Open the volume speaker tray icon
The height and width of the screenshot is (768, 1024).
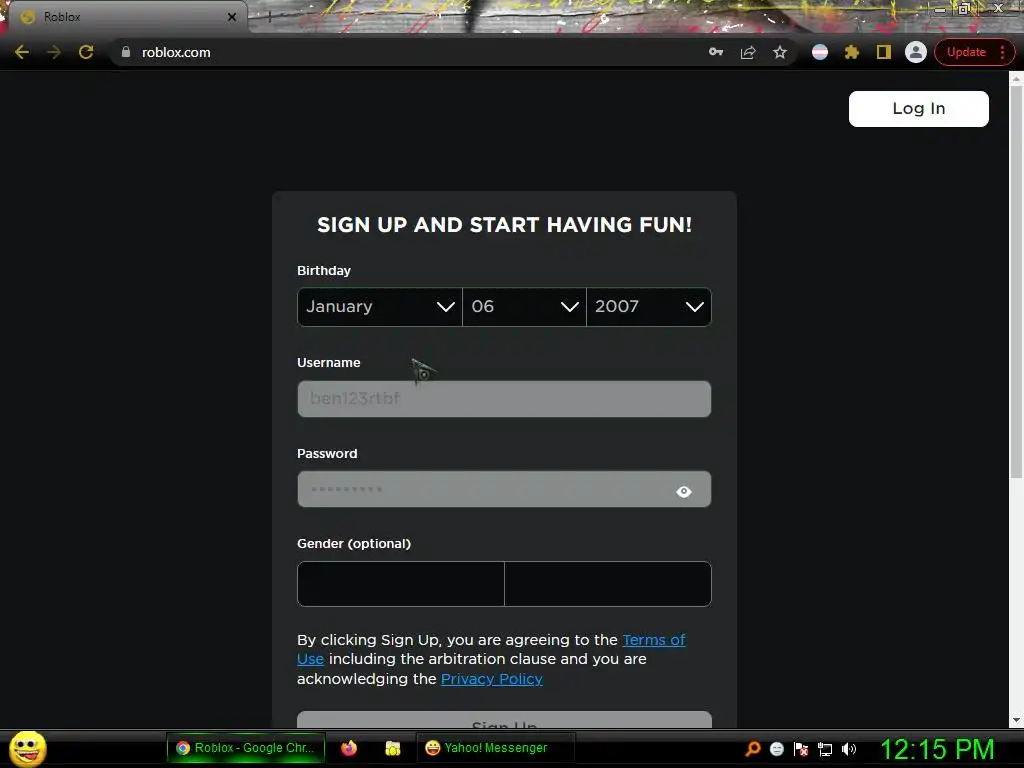pos(849,749)
